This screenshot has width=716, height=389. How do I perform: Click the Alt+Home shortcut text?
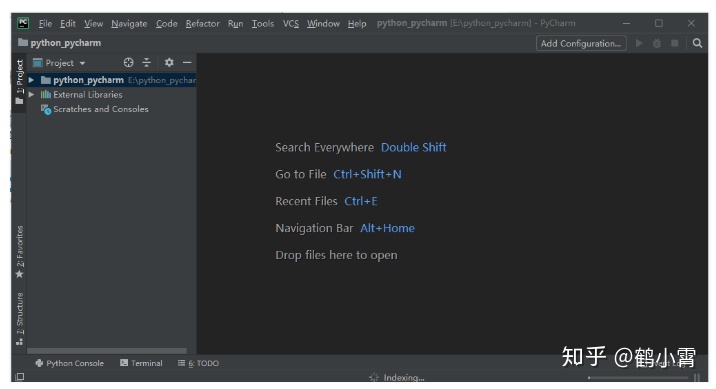388,228
